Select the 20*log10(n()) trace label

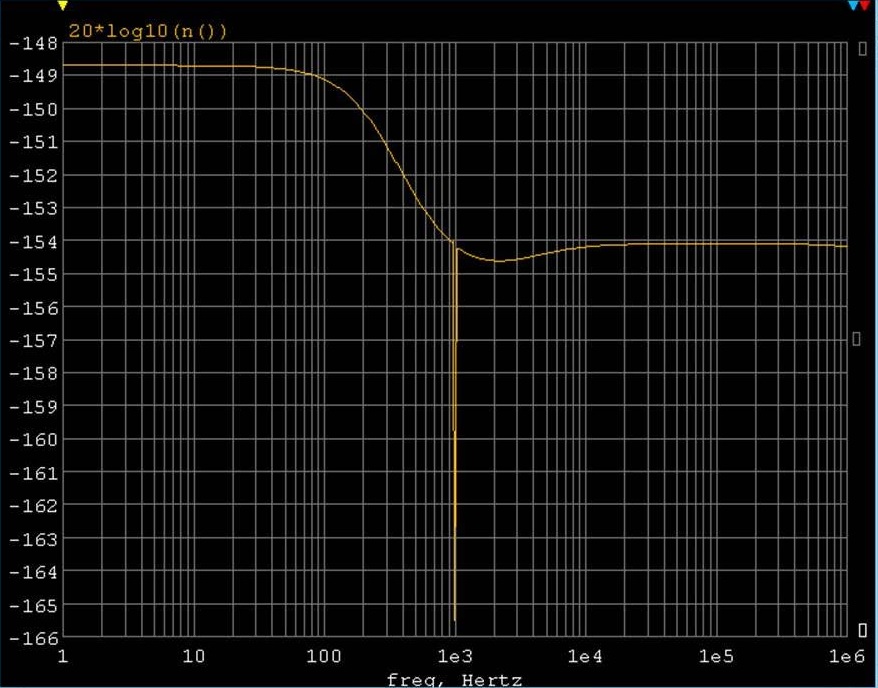click(x=148, y=31)
